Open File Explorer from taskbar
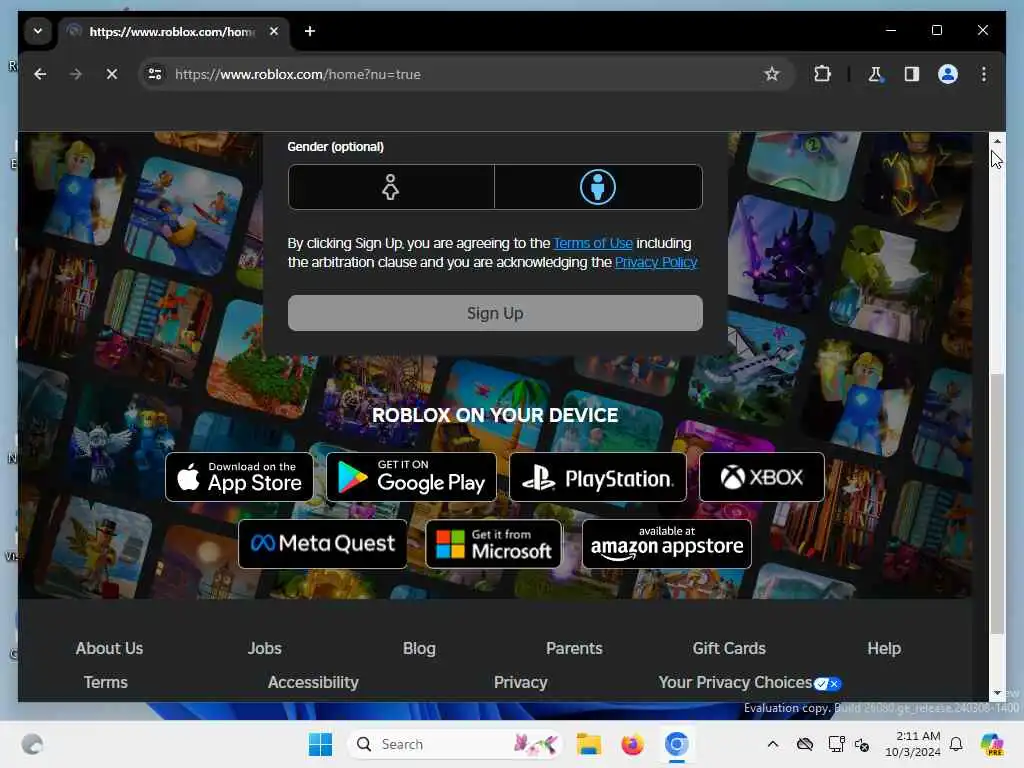This screenshot has height=768, width=1024. click(x=588, y=744)
